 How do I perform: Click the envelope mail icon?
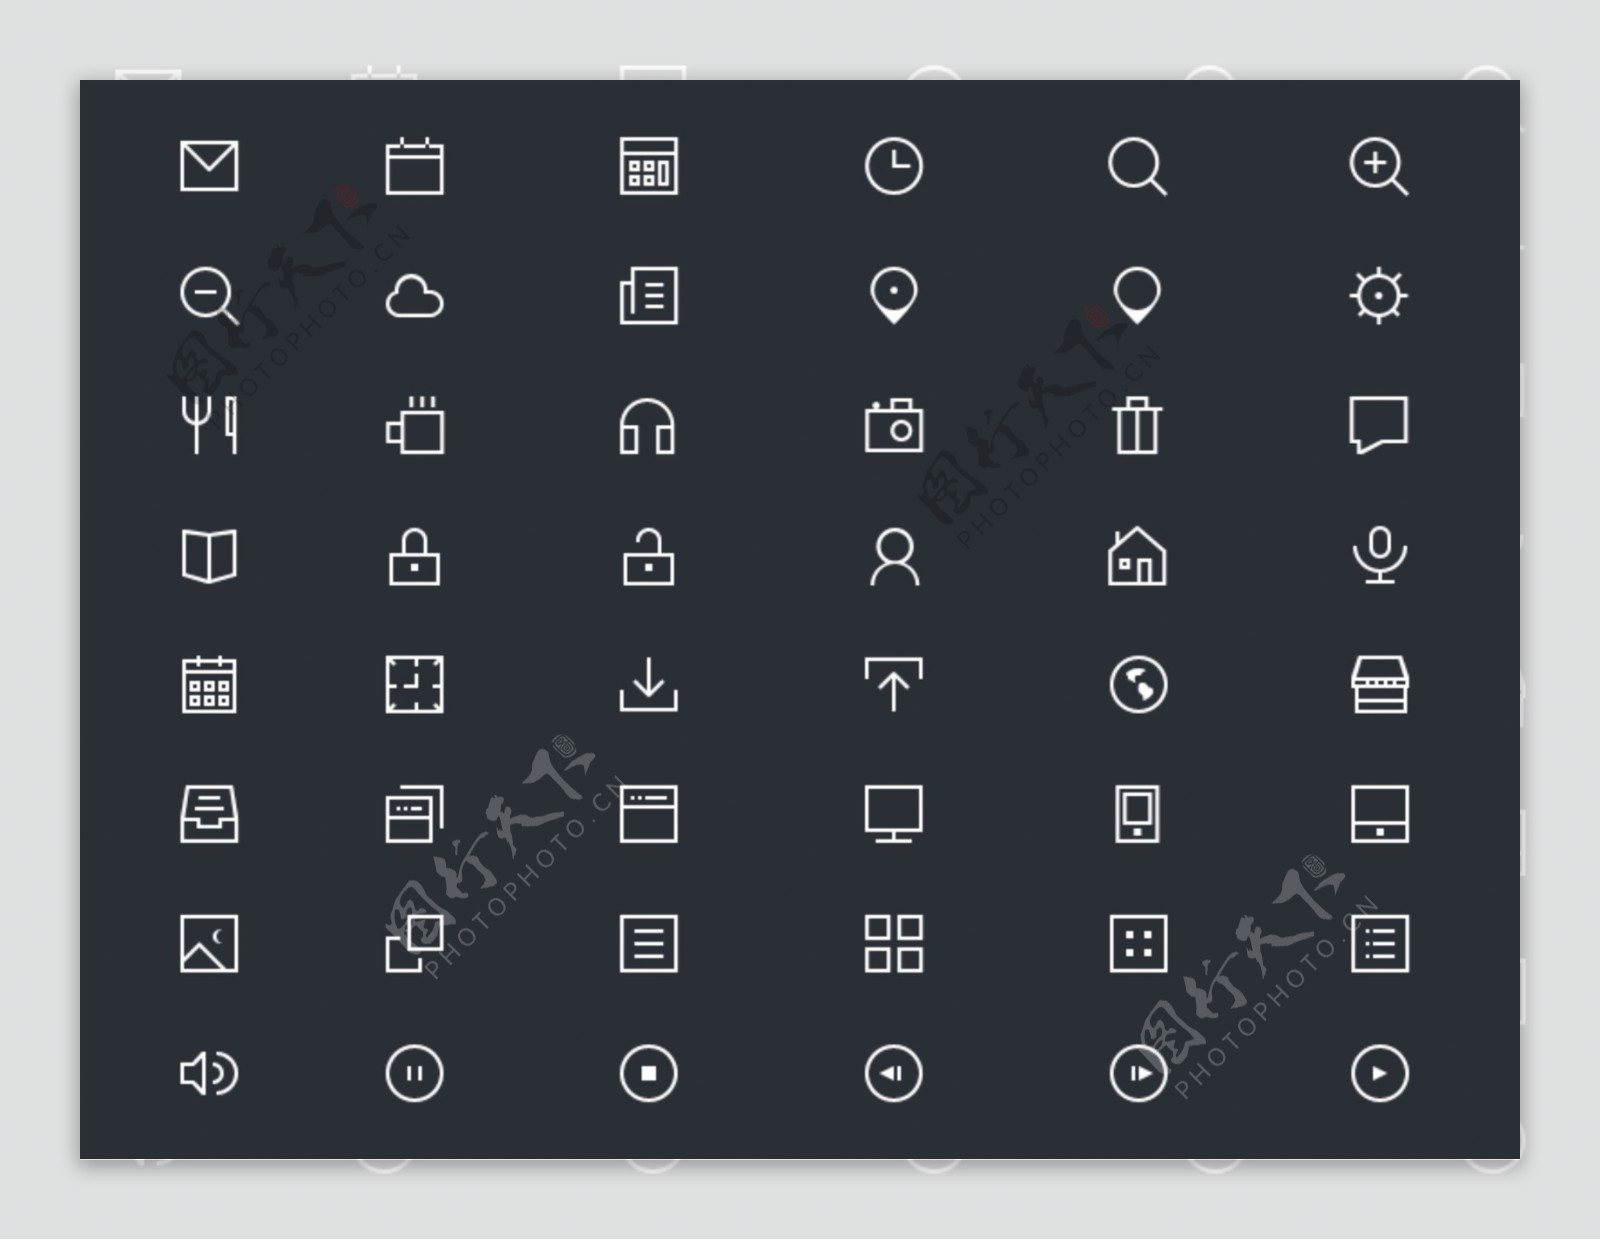(209, 166)
